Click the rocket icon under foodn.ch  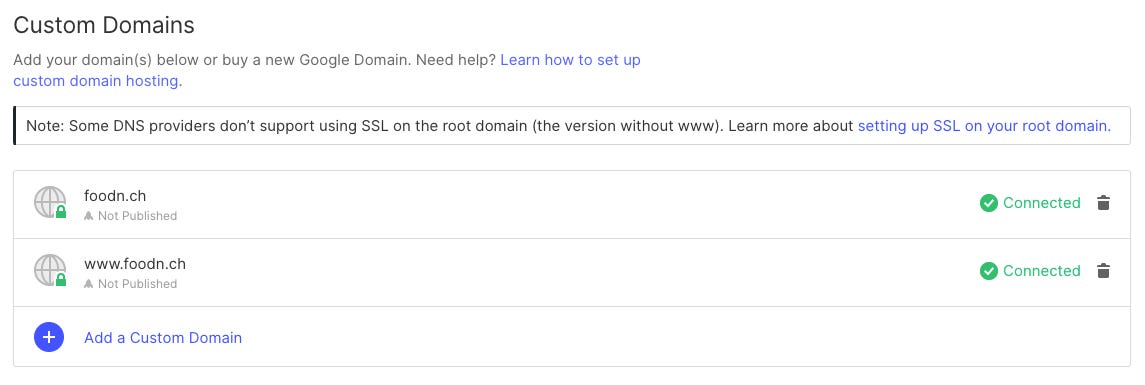tap(89, 216)
